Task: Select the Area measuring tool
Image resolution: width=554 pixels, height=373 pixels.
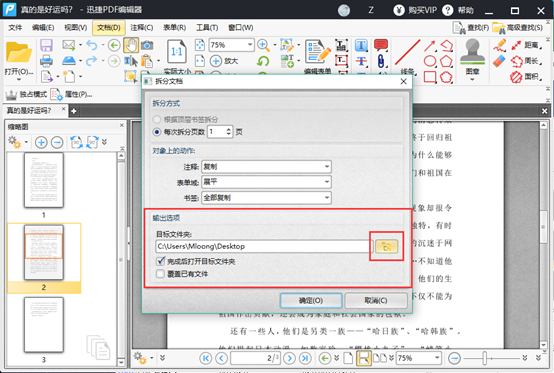Action: [x=526, y=77]
